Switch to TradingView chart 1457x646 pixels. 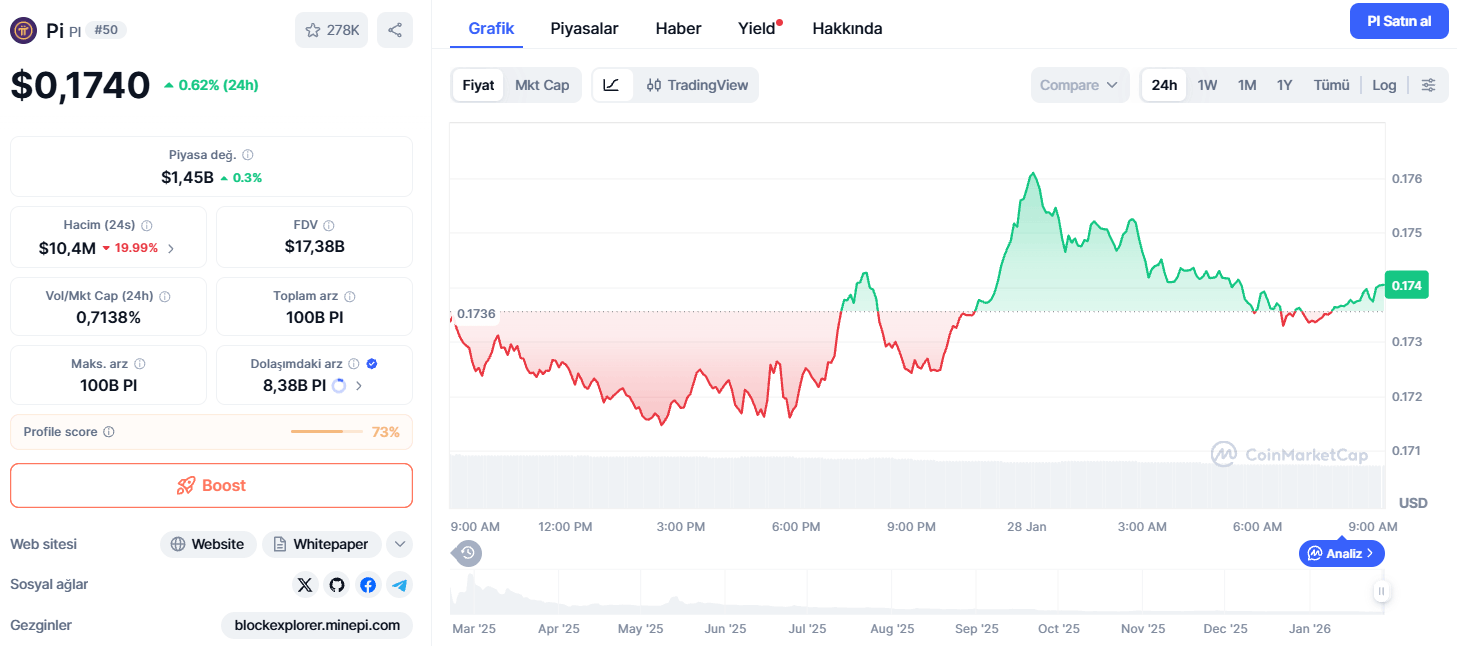click(x=697, y=85)
